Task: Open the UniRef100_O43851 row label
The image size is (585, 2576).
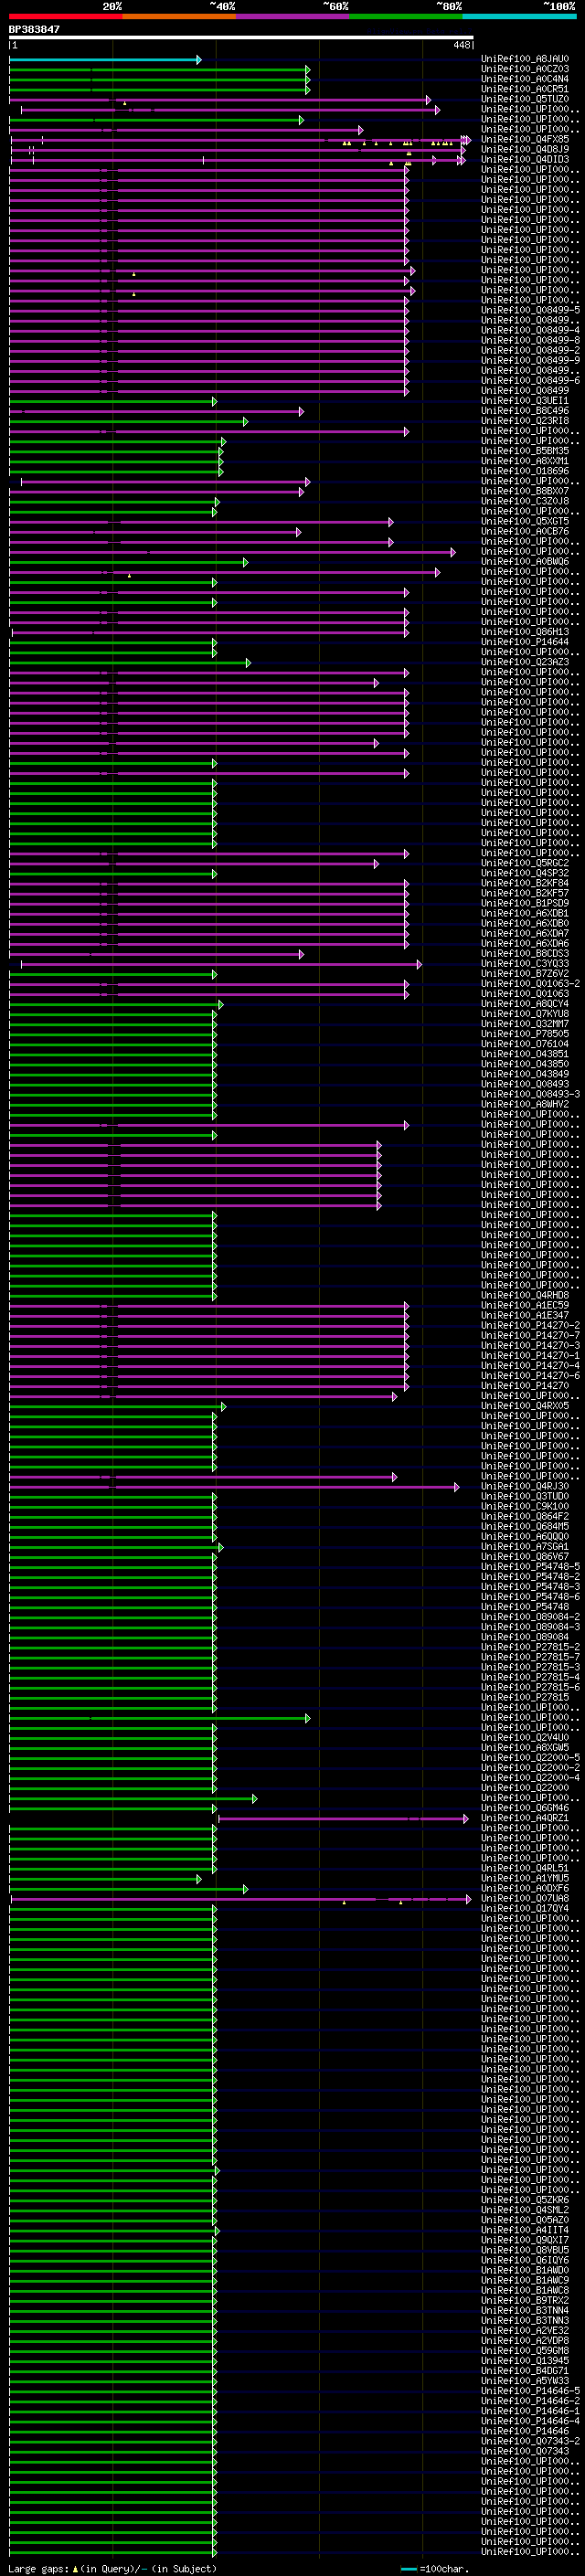Action: pyautogui.click(x=525, y=1054)
